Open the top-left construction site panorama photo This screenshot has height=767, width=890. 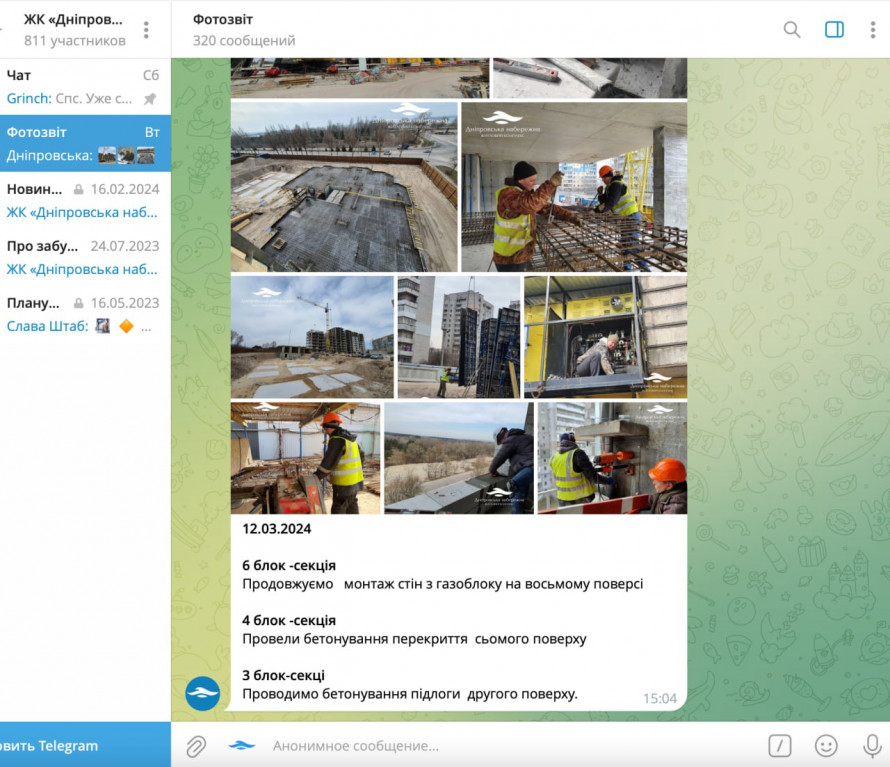[x=360, y=78]
